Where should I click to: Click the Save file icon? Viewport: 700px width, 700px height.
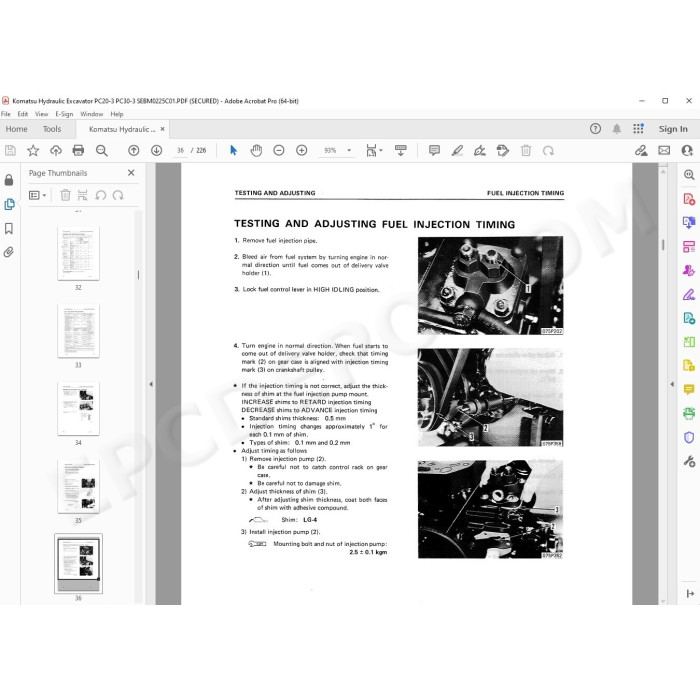tap(10, 150)
